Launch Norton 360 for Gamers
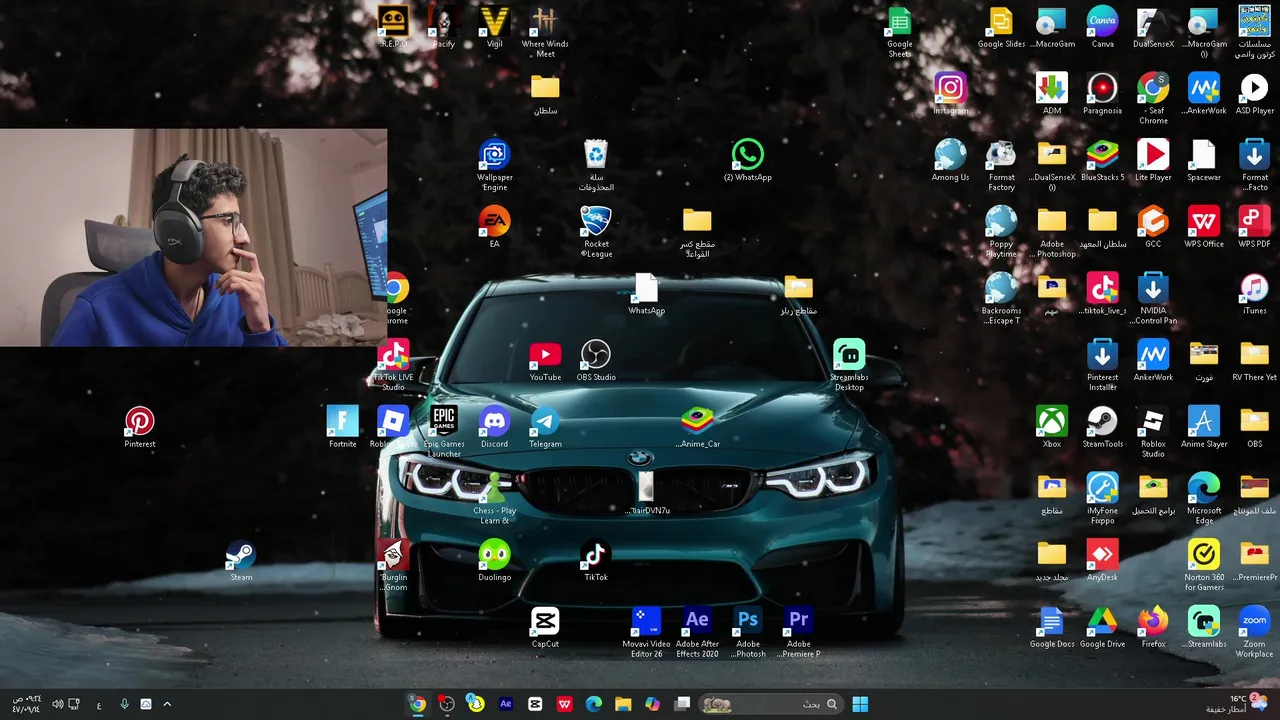The height and width of the screenshot is (720, 1280). point(1204,565)
